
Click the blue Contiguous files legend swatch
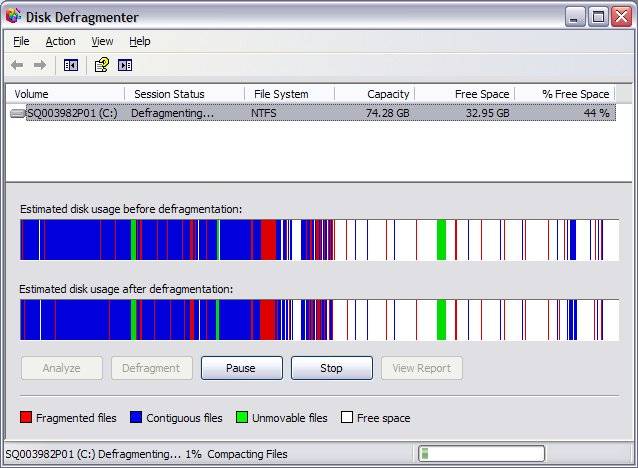coord(137,418)
